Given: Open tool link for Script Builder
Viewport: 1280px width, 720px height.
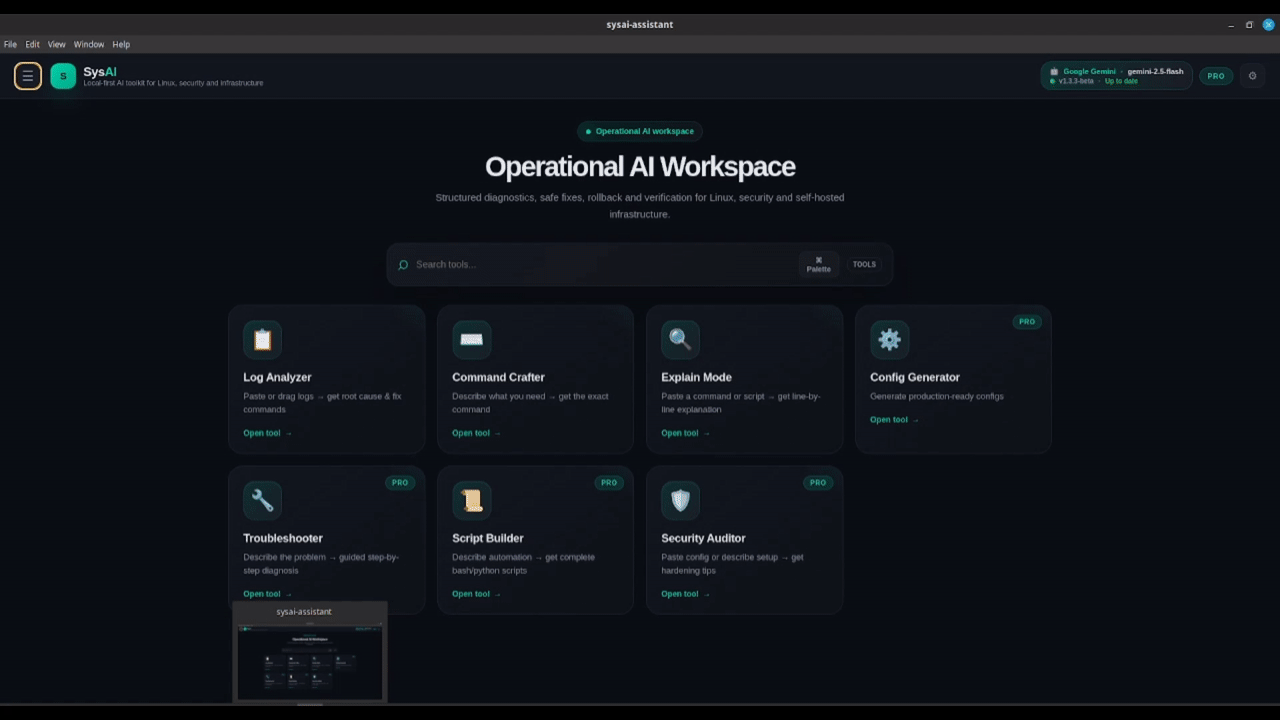Looking at the screenshot, I should pyautogui.click(x=476, y=594).
